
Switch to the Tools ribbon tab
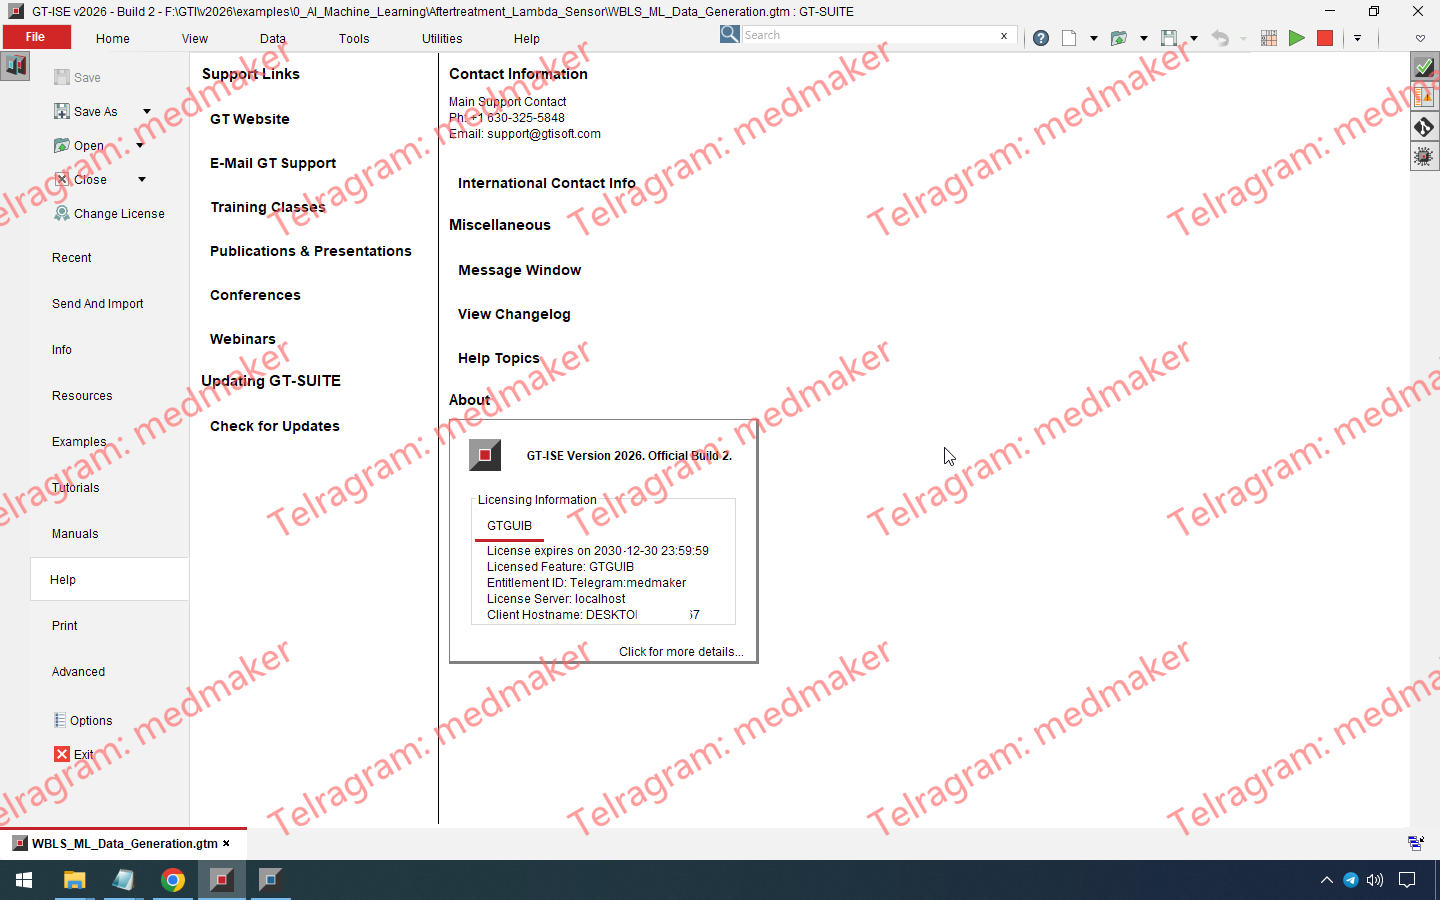coord(354,38)
